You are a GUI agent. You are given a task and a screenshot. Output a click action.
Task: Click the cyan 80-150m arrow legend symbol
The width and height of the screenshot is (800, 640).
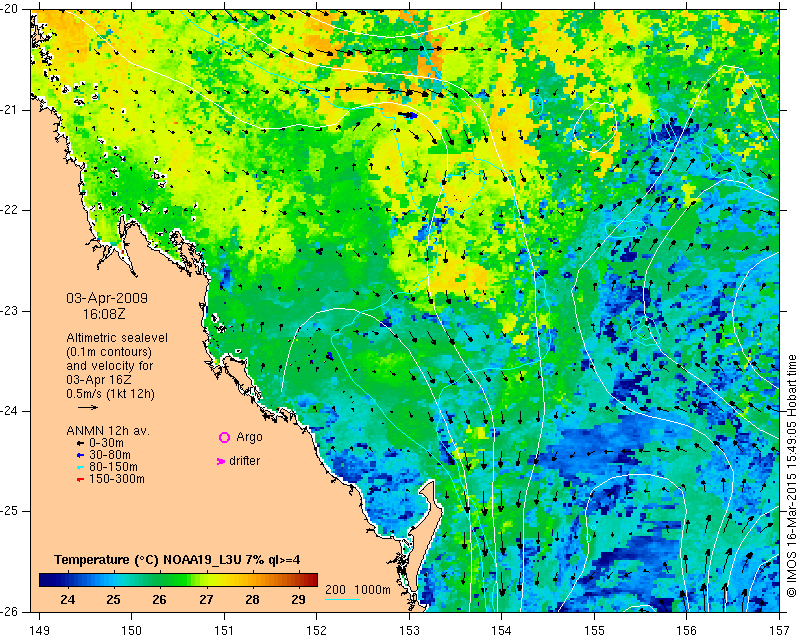(80, 467)
